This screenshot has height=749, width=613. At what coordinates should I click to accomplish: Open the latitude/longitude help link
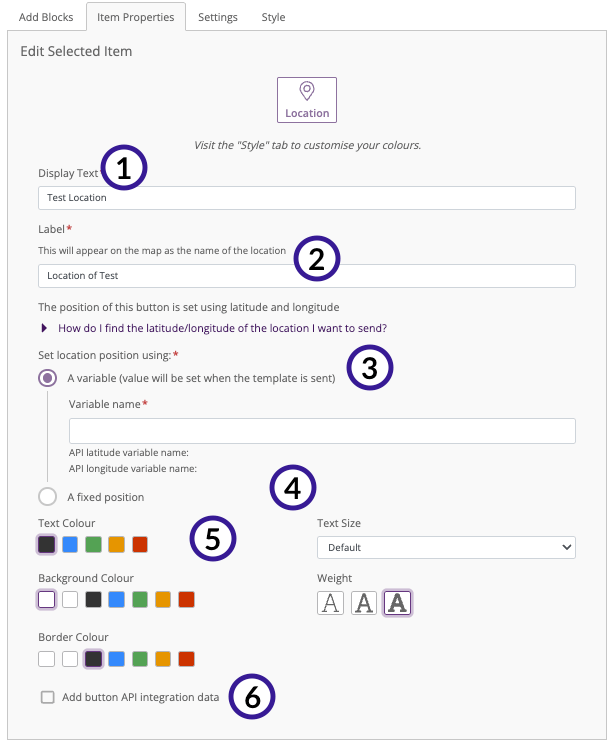223,328
